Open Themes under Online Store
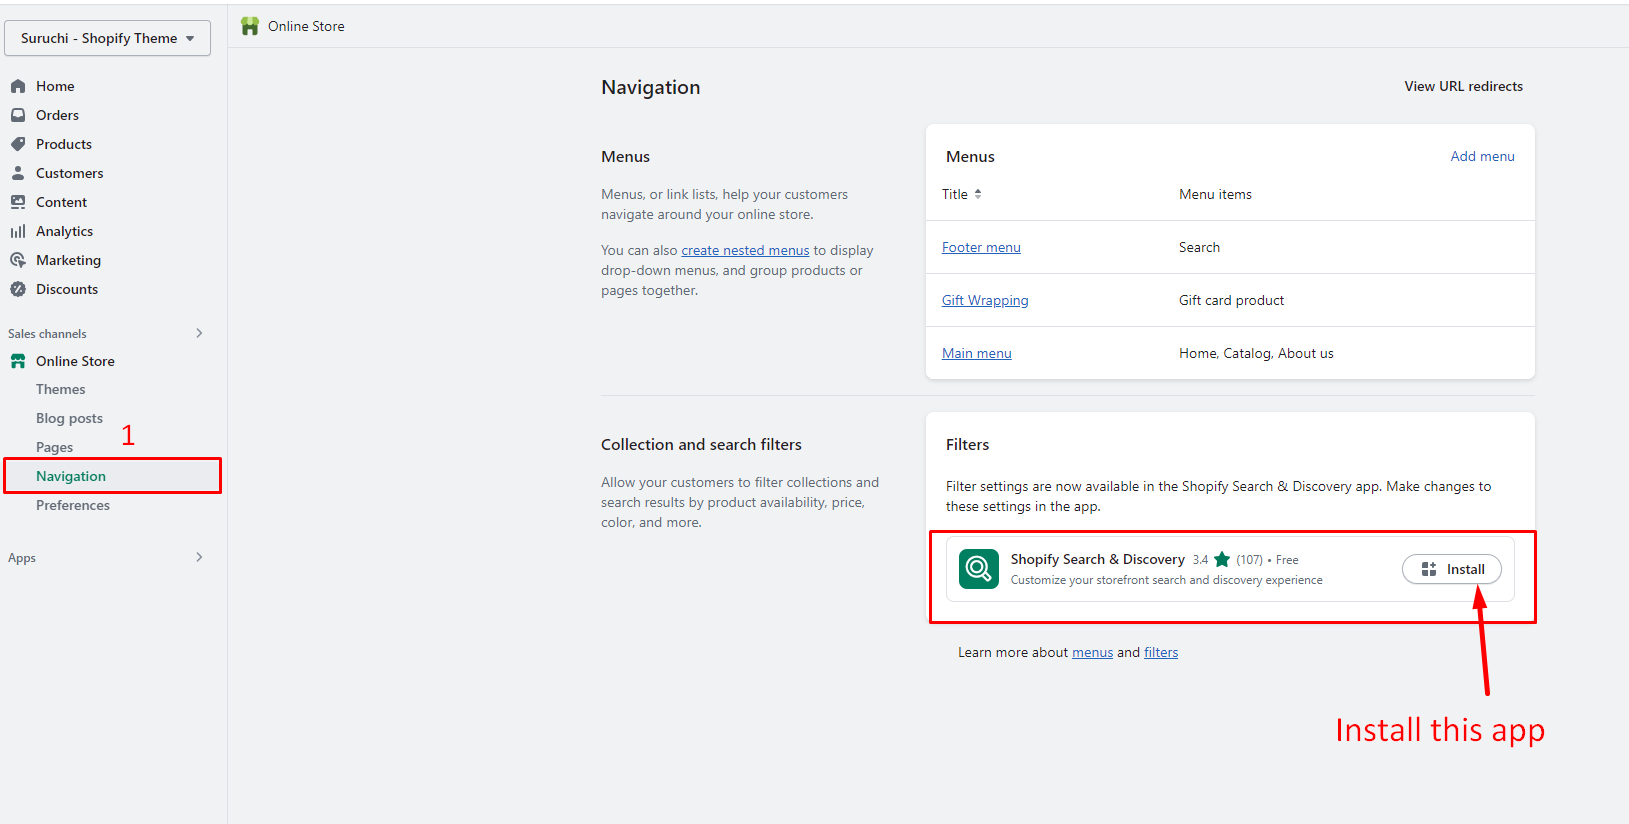The width and height of the screenshot is (1629, 824). (x=61, y=389)
